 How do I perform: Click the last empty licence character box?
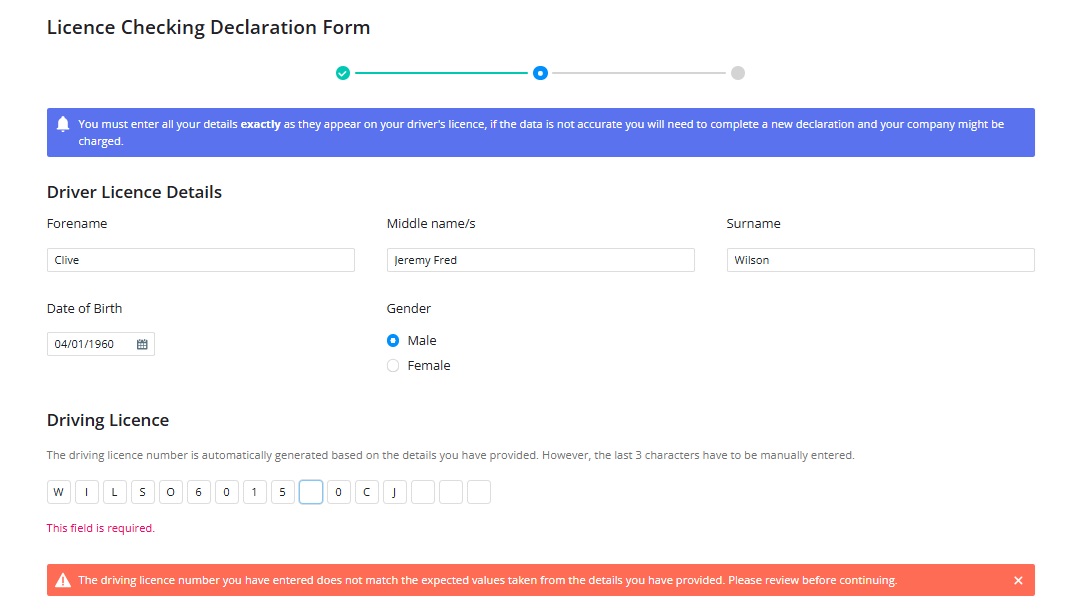pos(479,492)
